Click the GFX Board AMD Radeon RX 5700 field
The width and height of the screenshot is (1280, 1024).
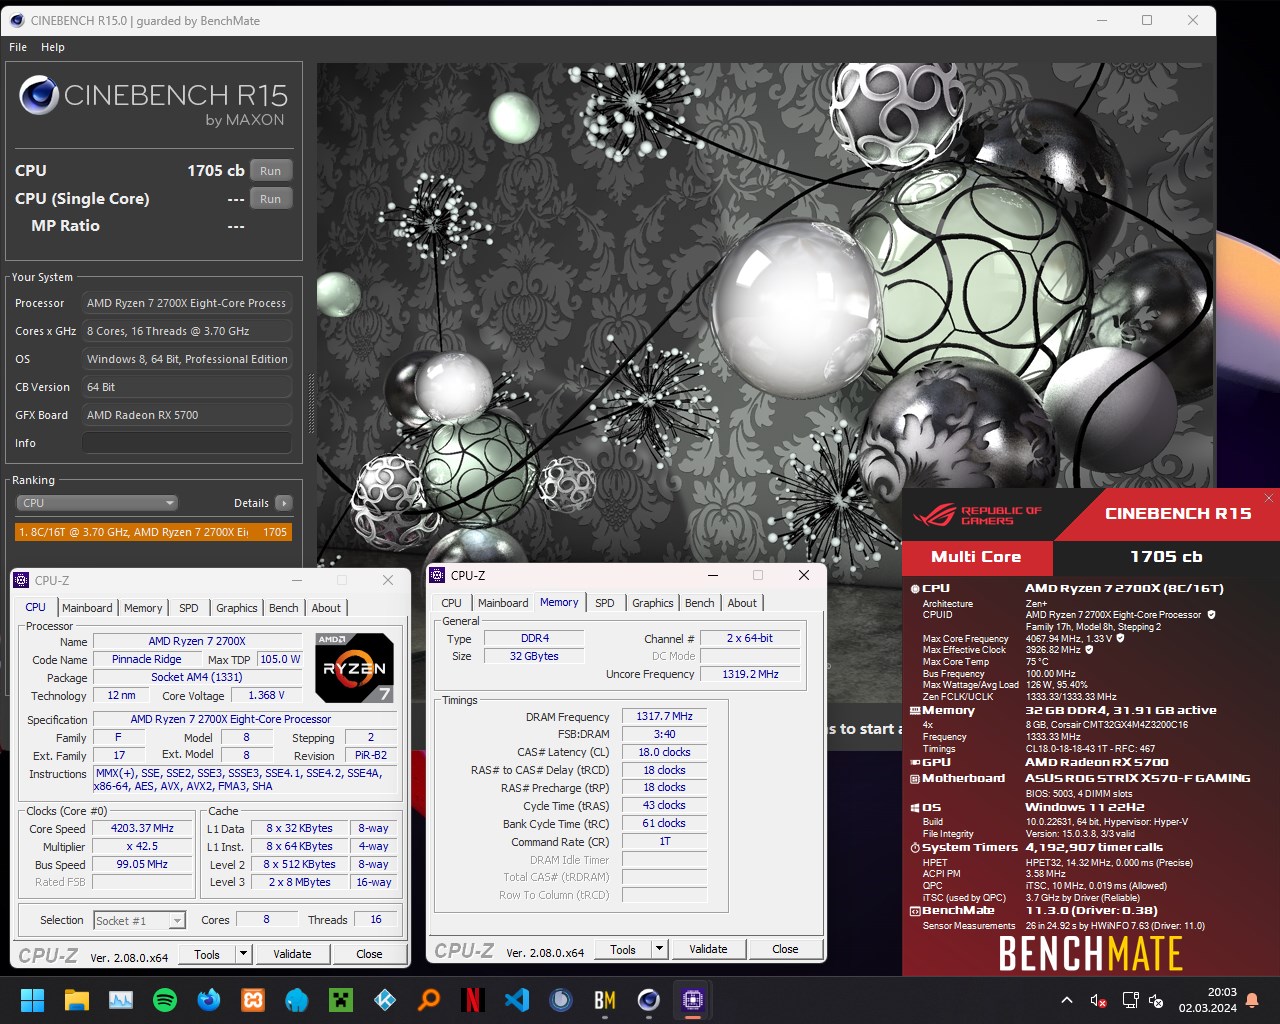click(187, 415)
